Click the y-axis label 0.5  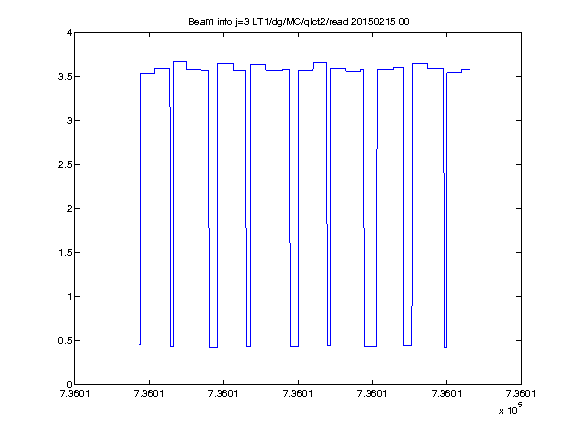(65, 341)
